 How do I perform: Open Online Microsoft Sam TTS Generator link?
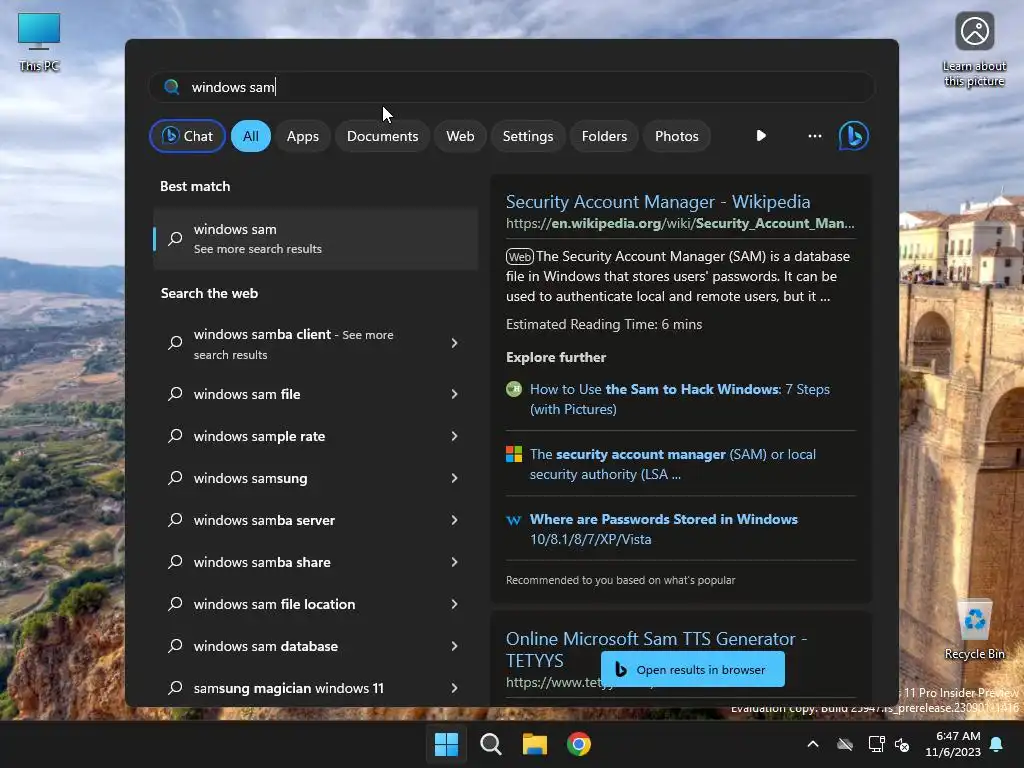coord(656,649)
